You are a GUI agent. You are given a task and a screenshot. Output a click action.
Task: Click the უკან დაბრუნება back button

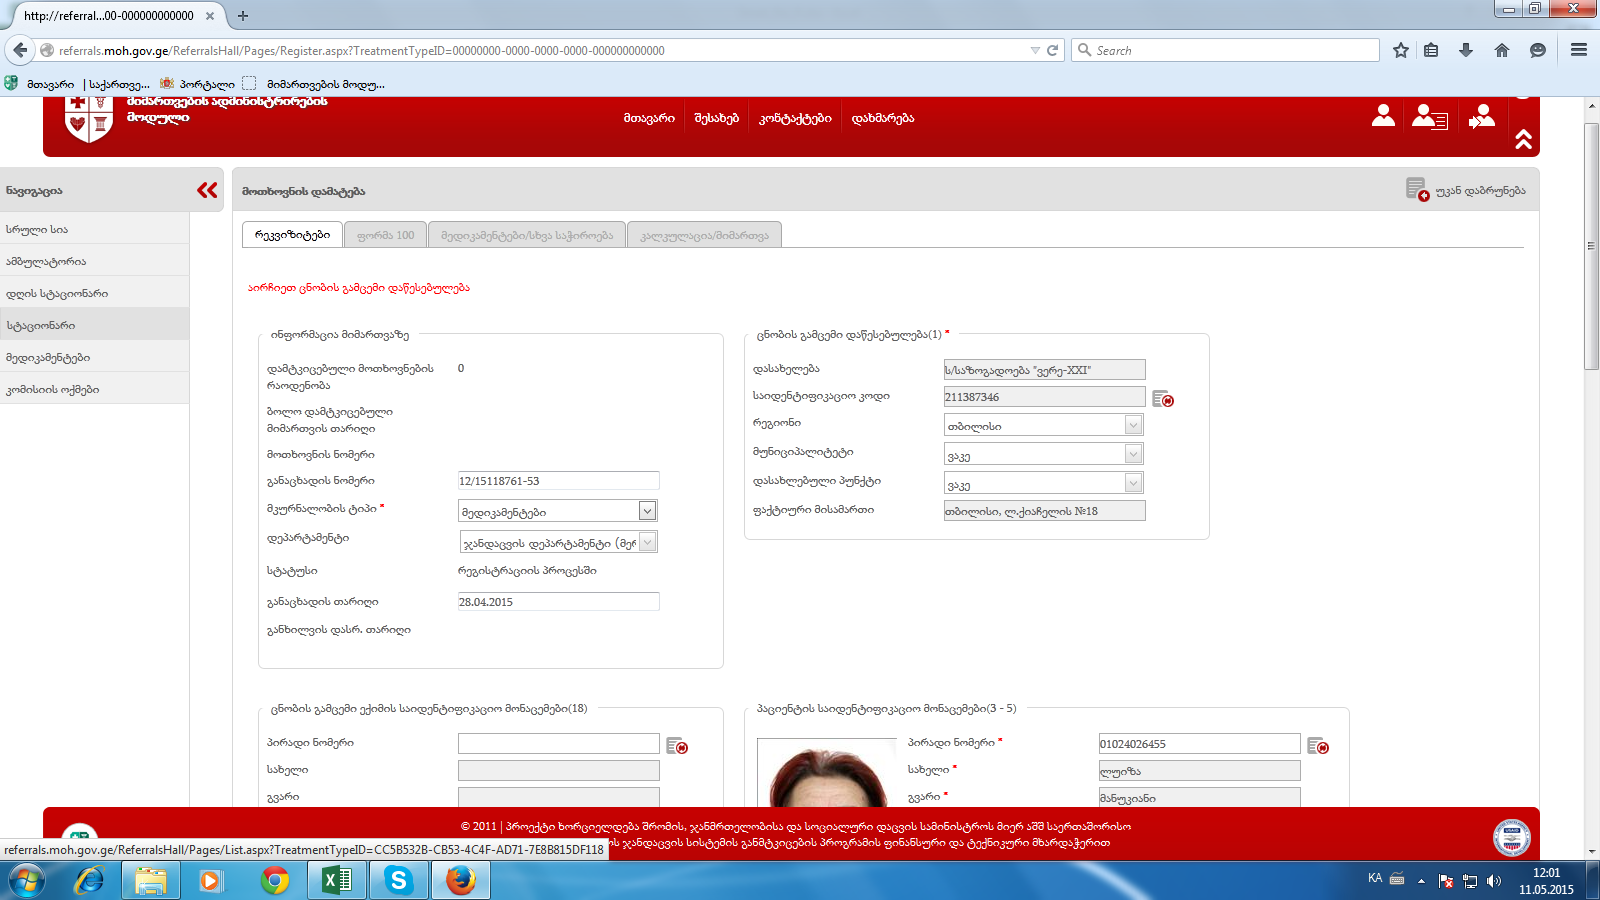[1466, 190]
